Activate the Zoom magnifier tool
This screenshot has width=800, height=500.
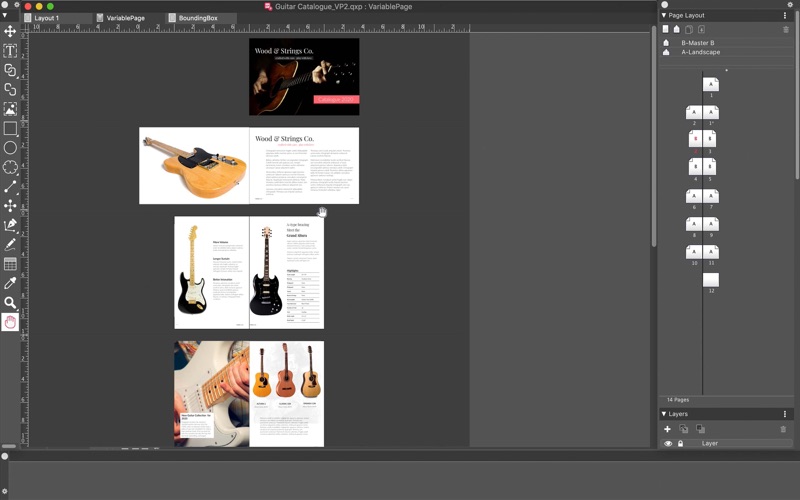tap(10, 302)
